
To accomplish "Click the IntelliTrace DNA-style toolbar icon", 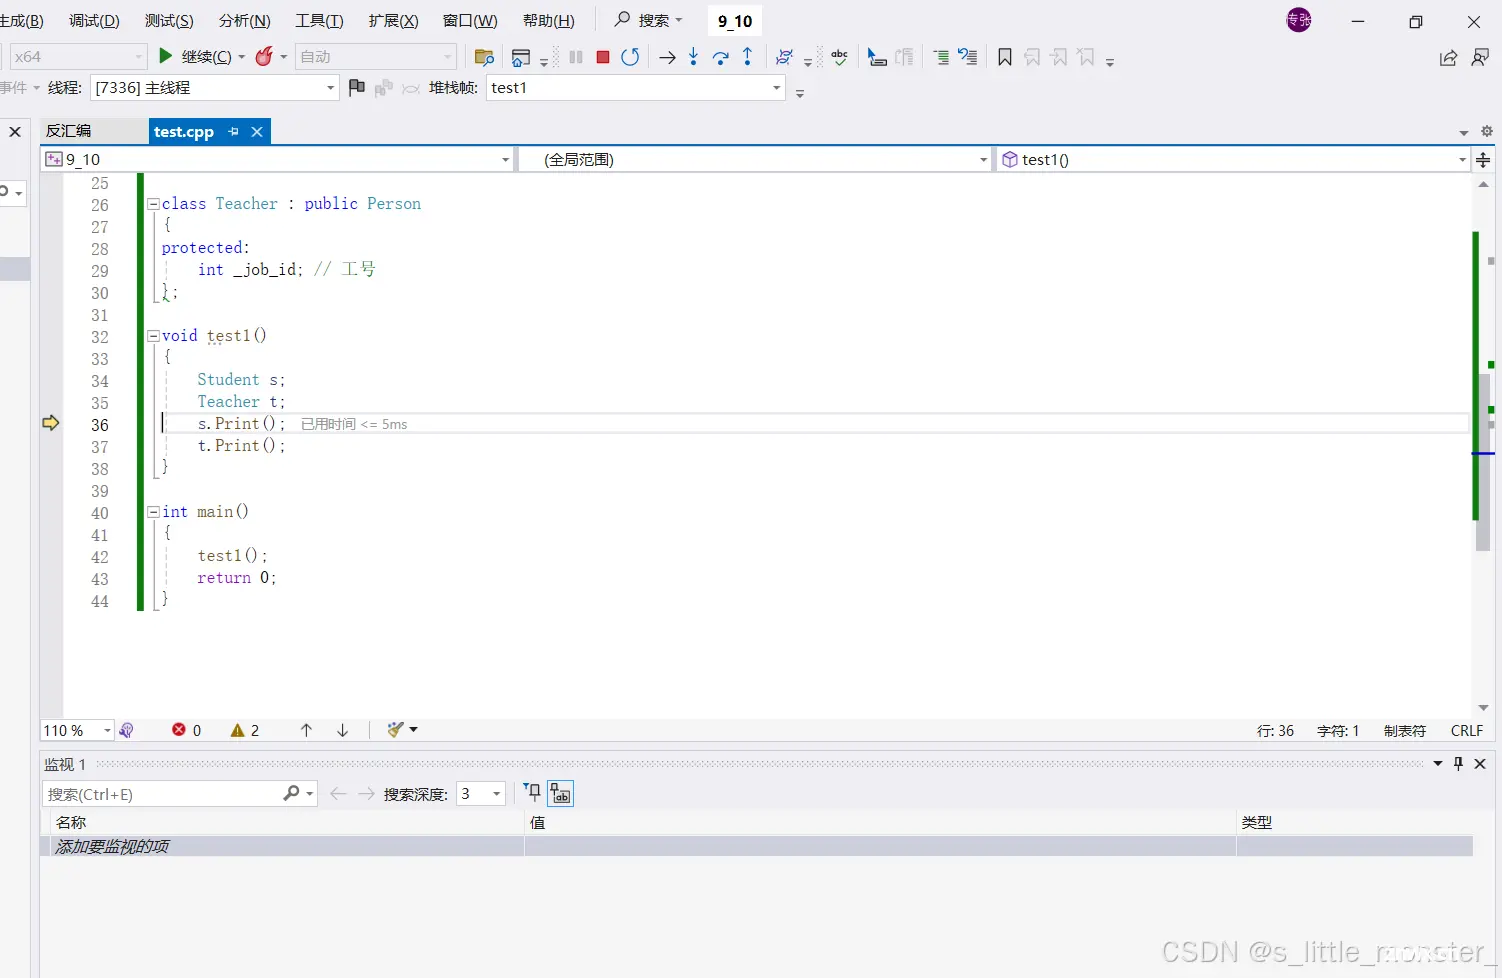I will [x=785, y=57].
